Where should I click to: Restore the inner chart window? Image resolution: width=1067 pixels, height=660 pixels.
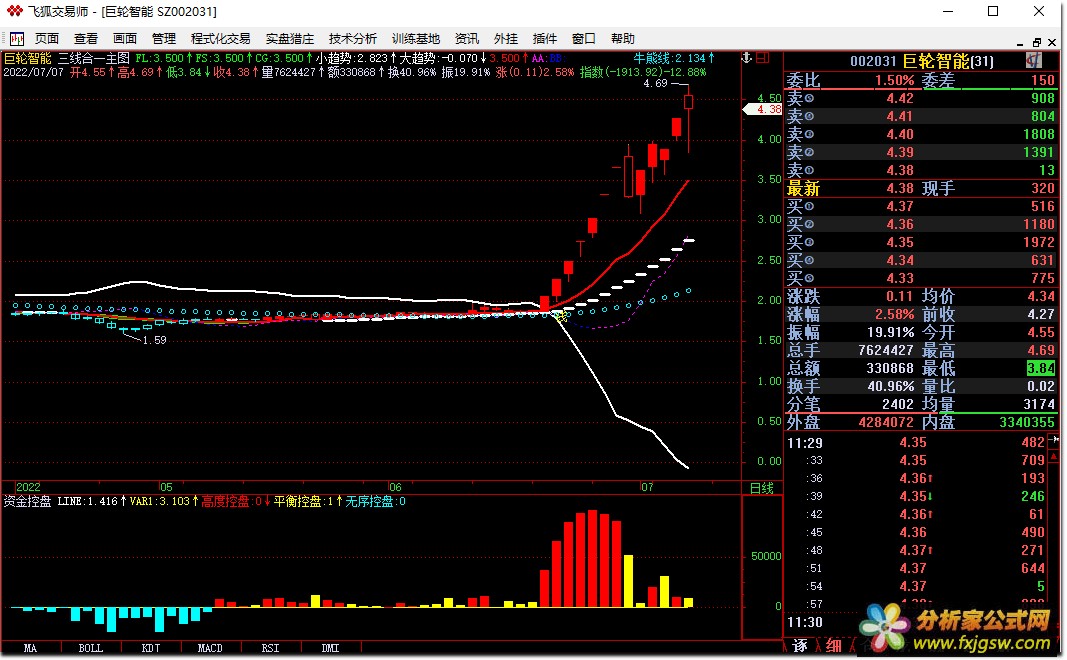[1036, 42]
